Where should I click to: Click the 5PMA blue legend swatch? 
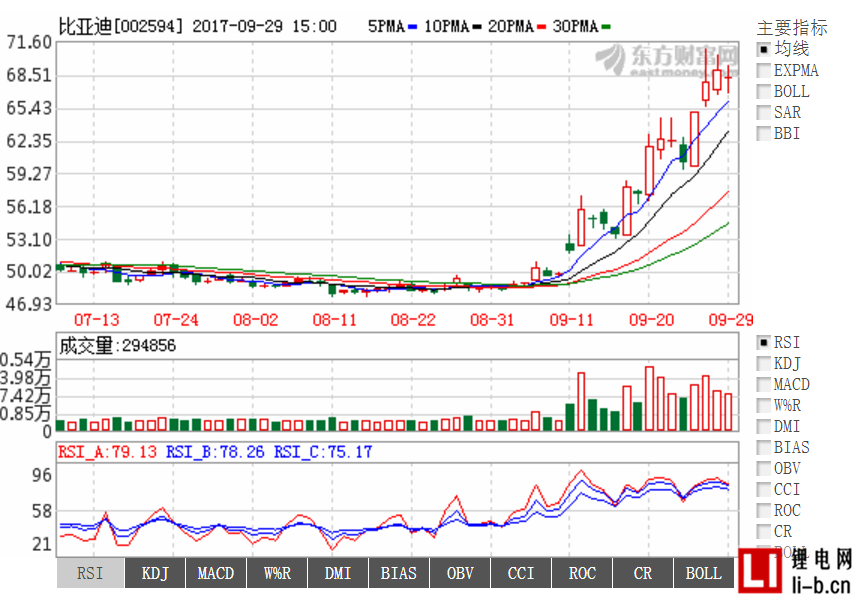[x=413, y=27]
